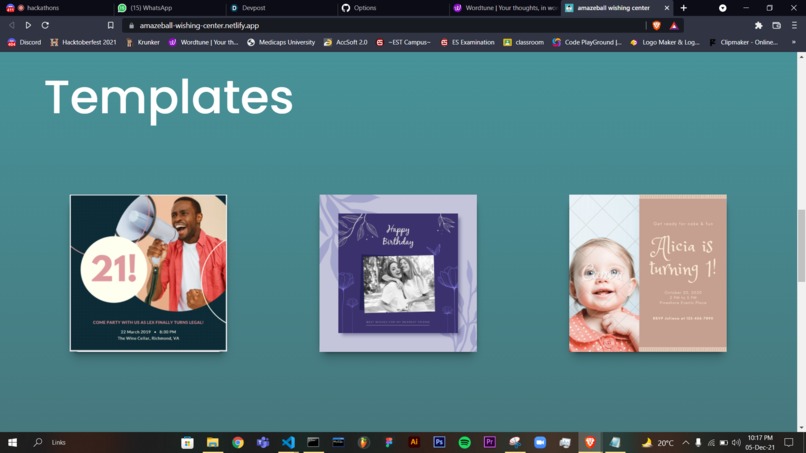Open the 21! megaphone birthday template
This screenshot has height=453, width=806.
coord(148,273)
